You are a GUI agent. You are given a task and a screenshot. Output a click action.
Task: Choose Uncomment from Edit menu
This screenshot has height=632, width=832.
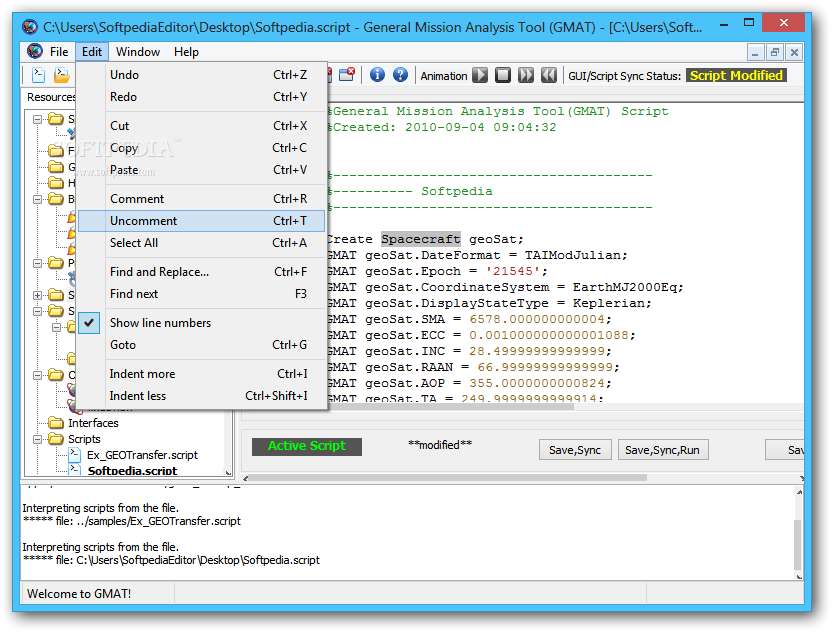(202, 221)
